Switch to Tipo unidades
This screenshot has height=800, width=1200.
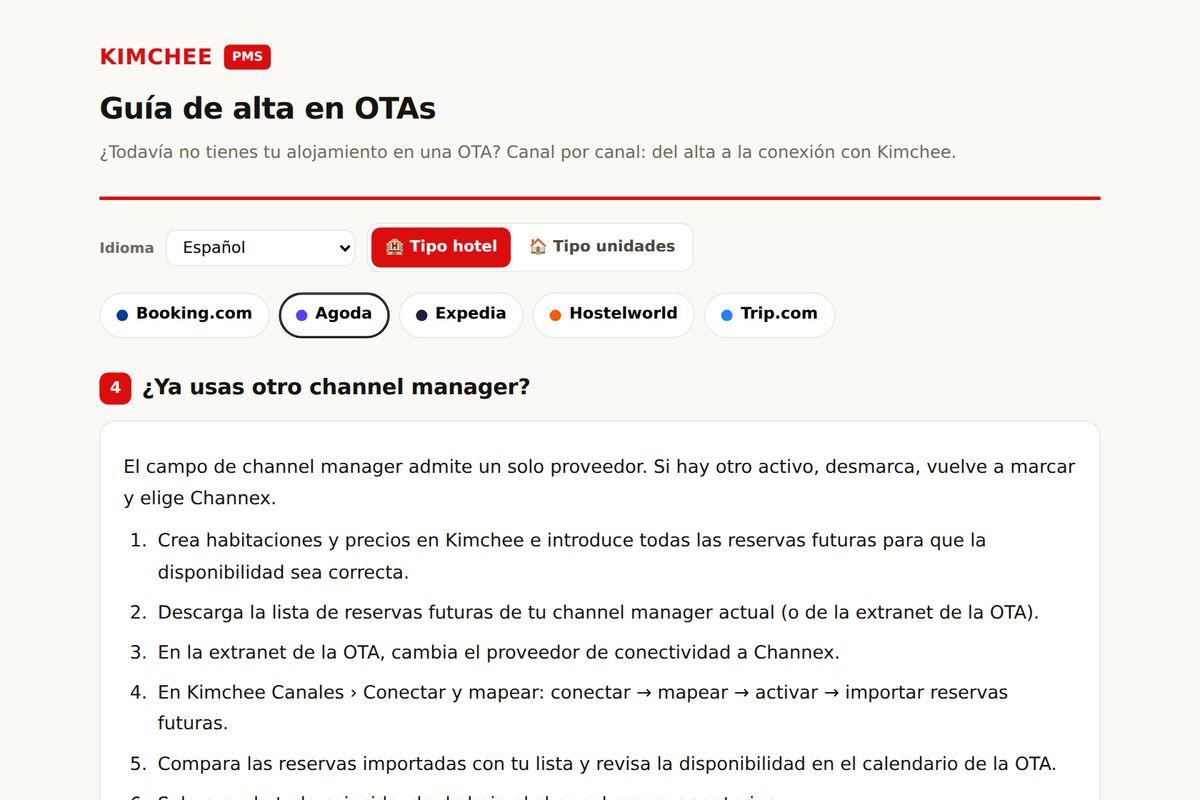tap(601, 247)
